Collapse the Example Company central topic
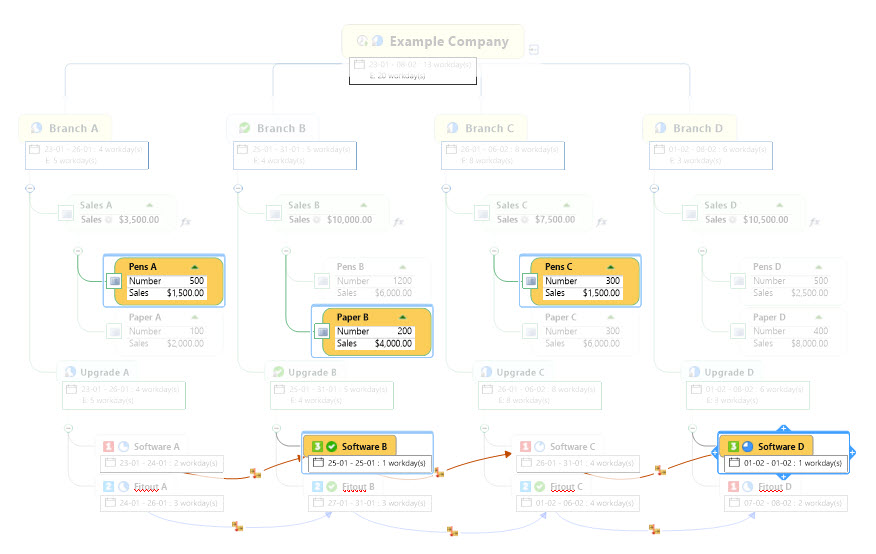876x554 pixels. coord(535,49)
